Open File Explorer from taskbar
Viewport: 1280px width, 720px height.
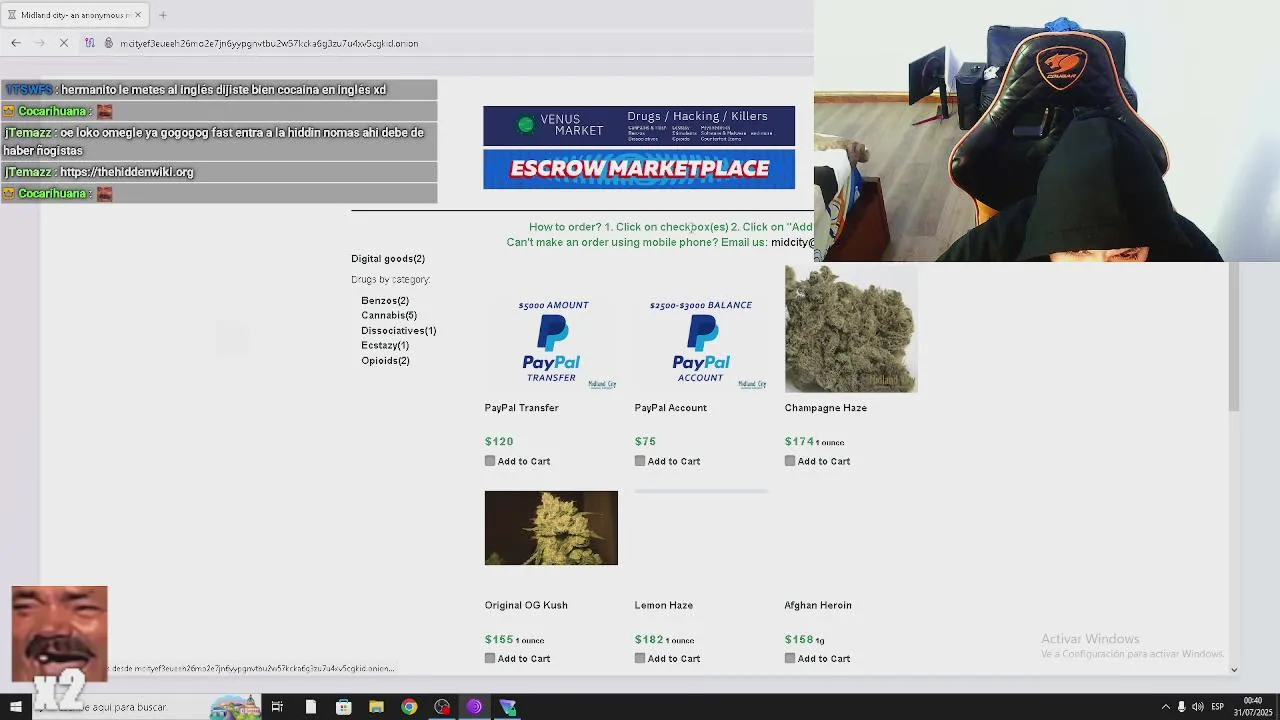[376, 707]
